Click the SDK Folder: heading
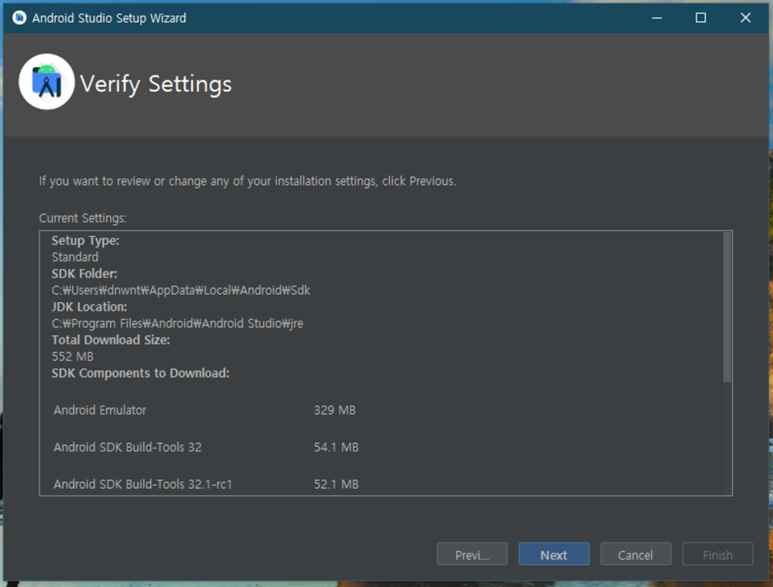 tap(84, 274)
